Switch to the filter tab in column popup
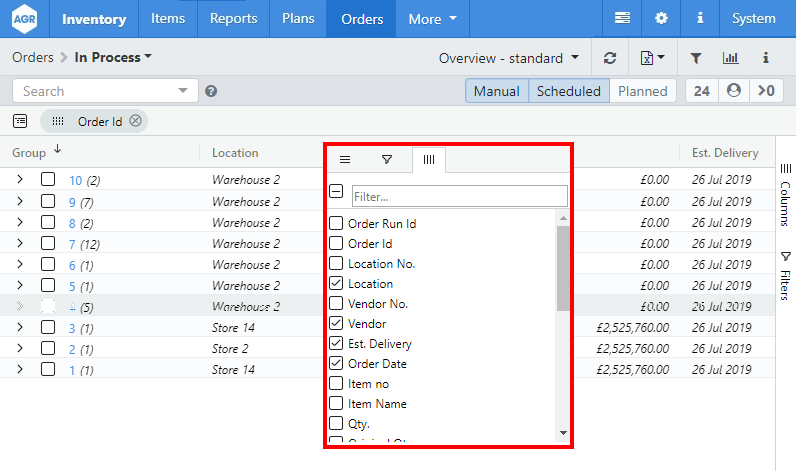 (387, 159)
